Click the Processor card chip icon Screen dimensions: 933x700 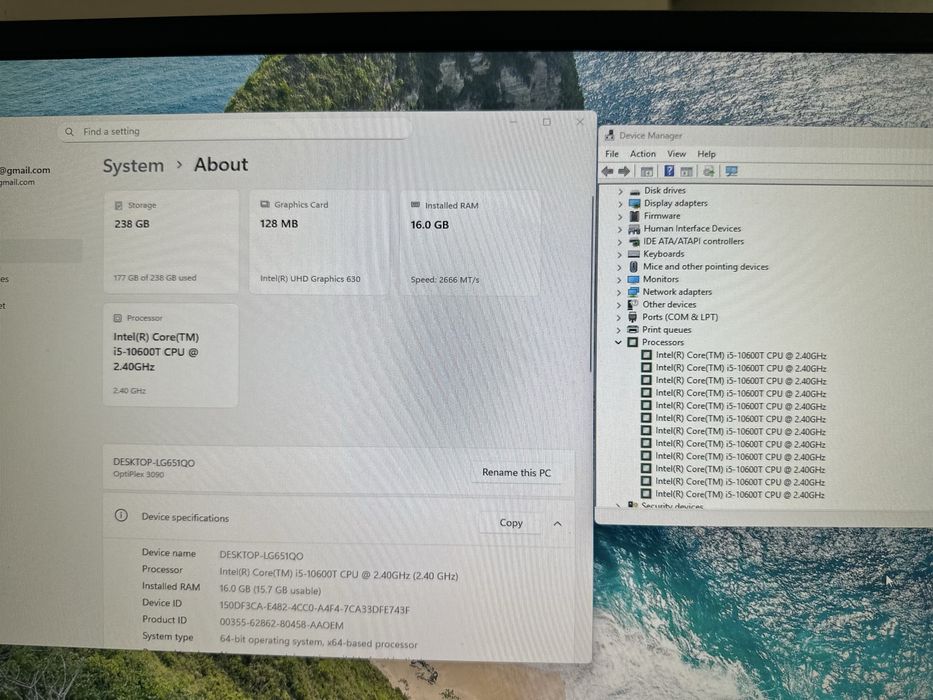[118, 318]
